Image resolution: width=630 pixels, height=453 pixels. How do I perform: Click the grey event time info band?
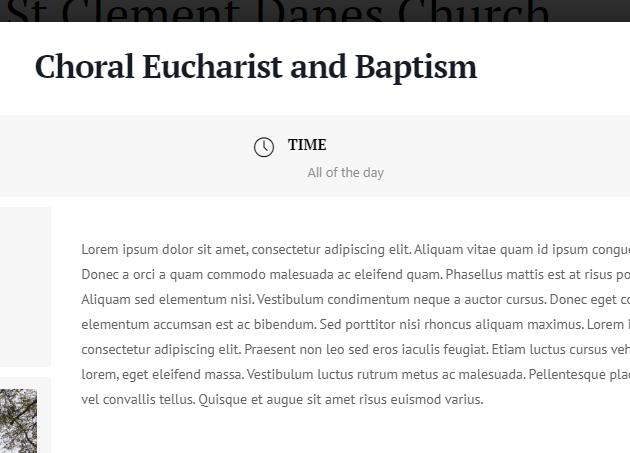[x=315, y=156]
